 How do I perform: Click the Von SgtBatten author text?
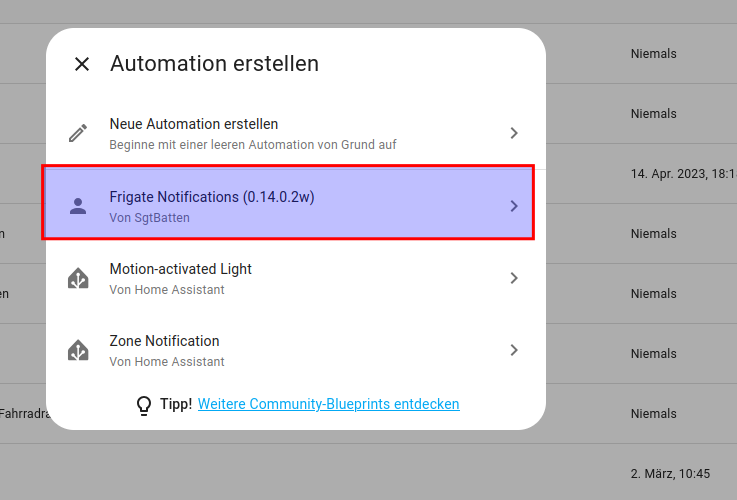pos(149,217)
